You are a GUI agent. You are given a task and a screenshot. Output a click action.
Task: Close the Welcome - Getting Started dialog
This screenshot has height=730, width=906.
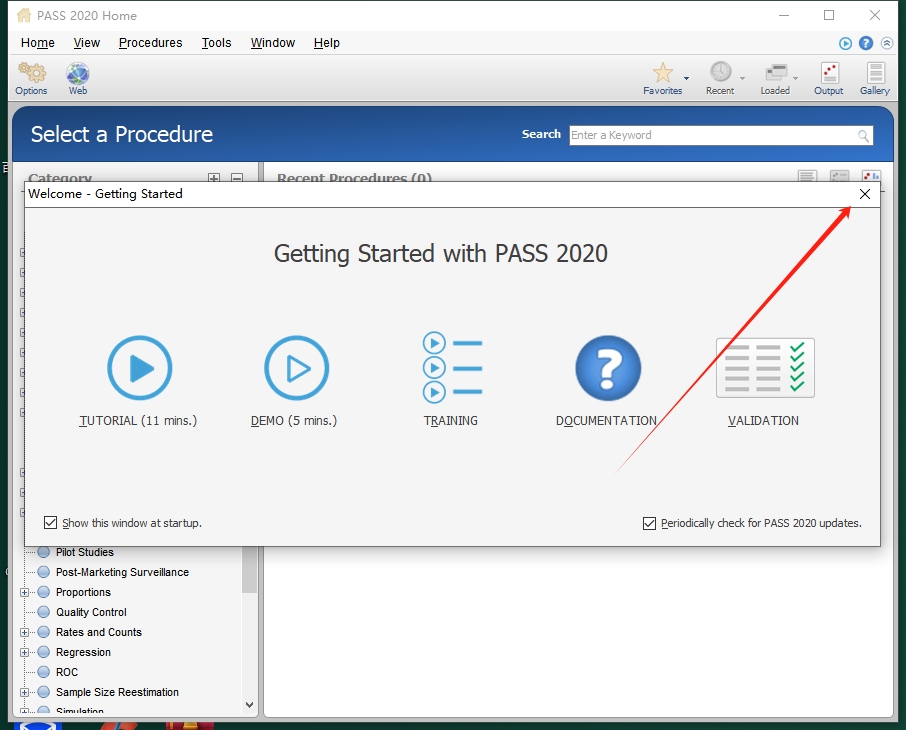pyautogui.click(x=864, y=194)
